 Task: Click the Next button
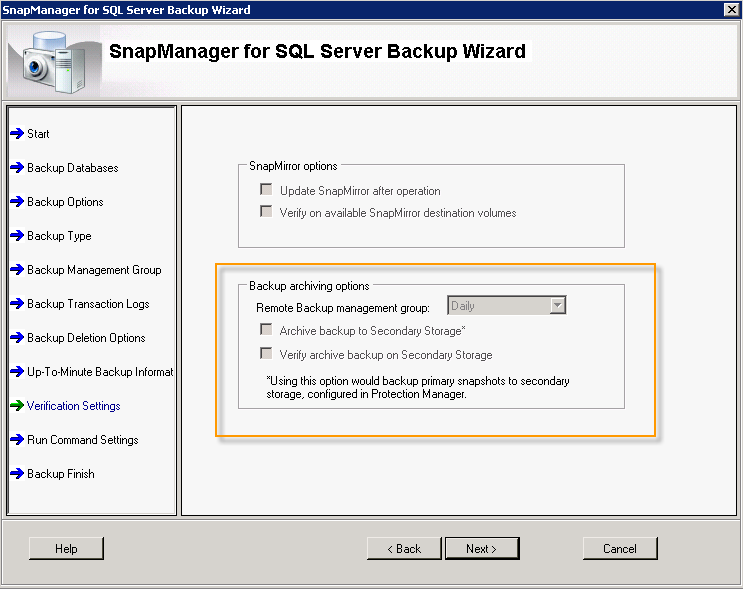coord(481,548)
